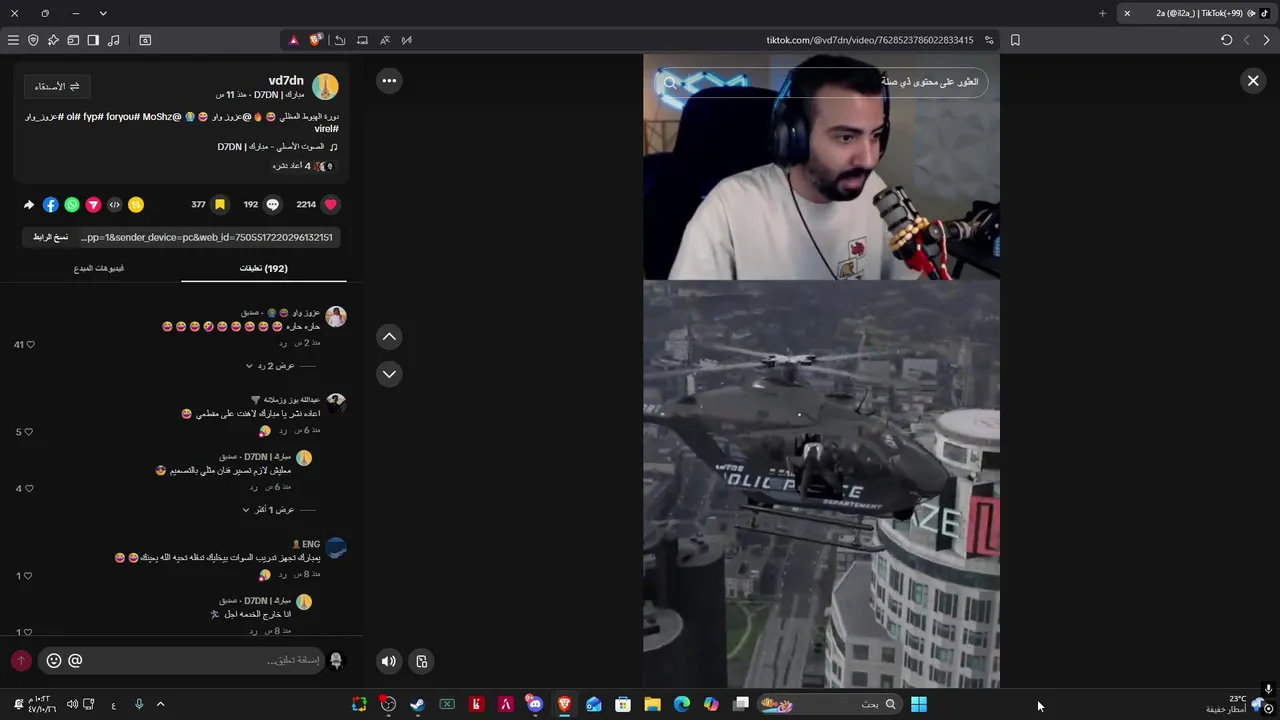The image size is (1280, 720).
Task: Reply to the حازه حازه comment
Action: point(283,343)
